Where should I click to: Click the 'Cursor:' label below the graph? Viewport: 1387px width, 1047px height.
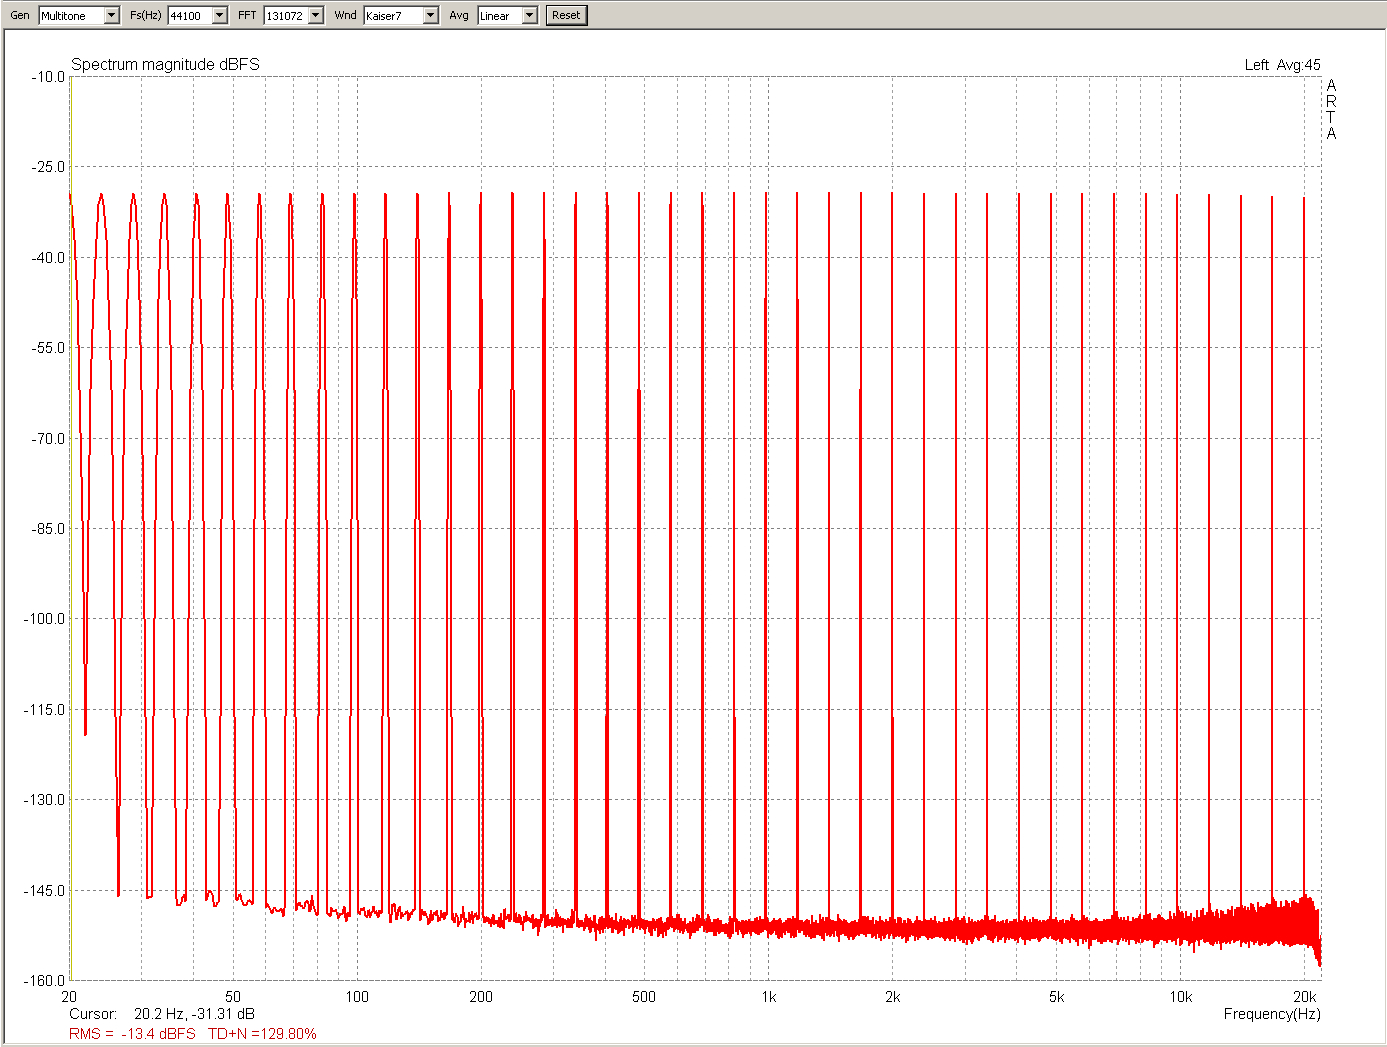93,1013
